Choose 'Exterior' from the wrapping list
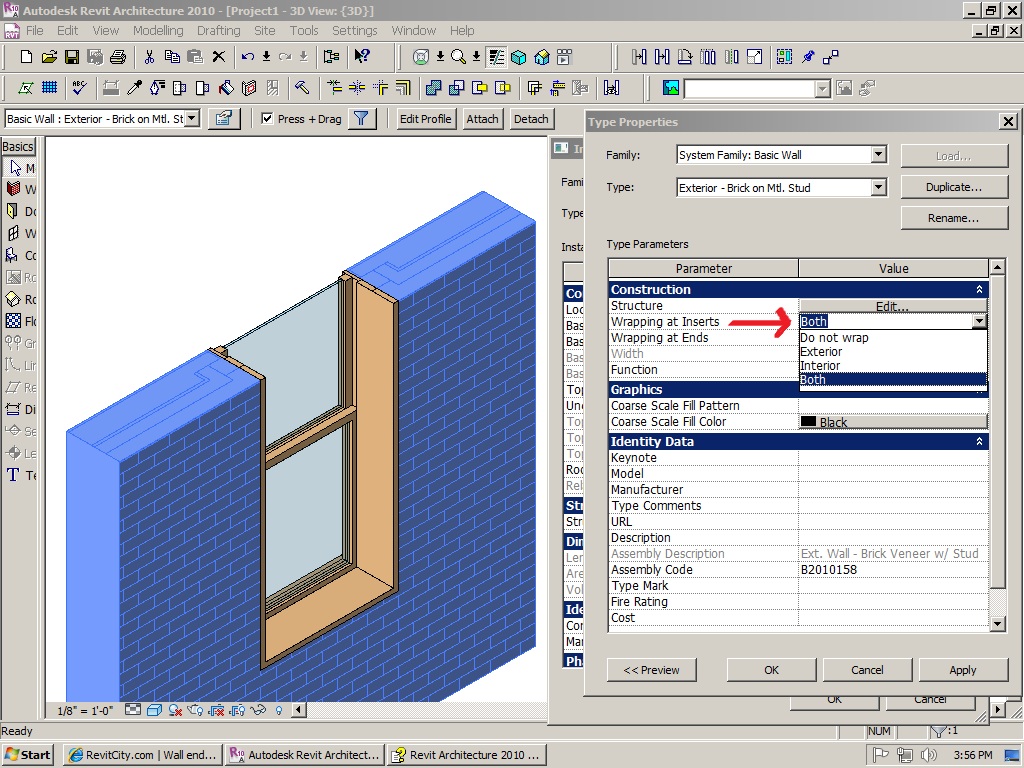 pyautogui.click(x=821, y=352)
